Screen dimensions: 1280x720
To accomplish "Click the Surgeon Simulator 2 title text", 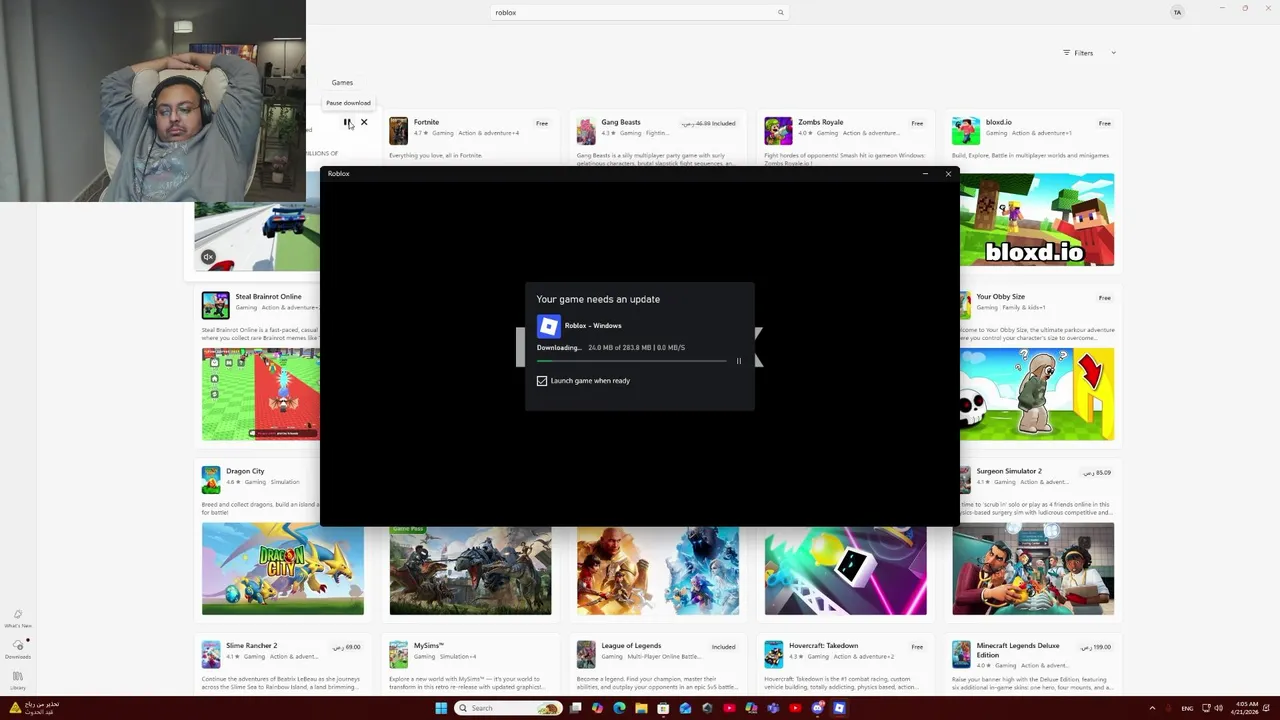I will coord(1009,471).
